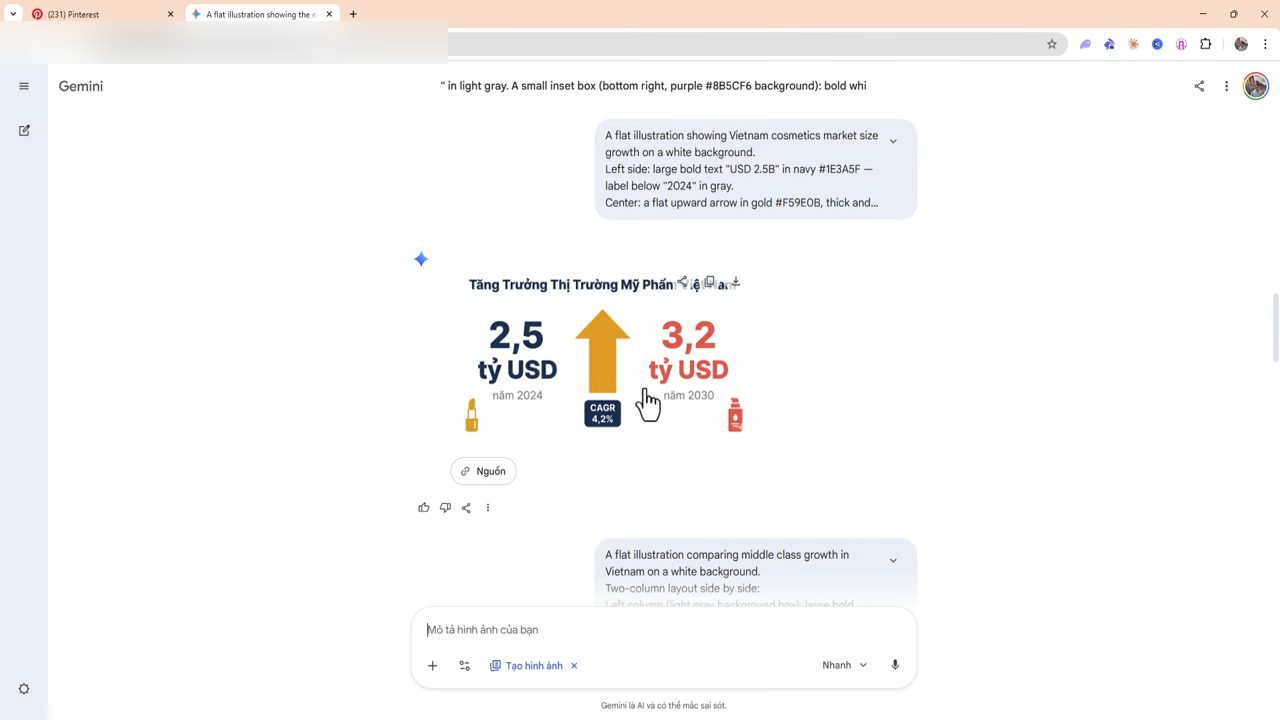The height and width of the screenshot is (720, 1280).
Task: Expand the middle class growth prompt
Action: 893,560
